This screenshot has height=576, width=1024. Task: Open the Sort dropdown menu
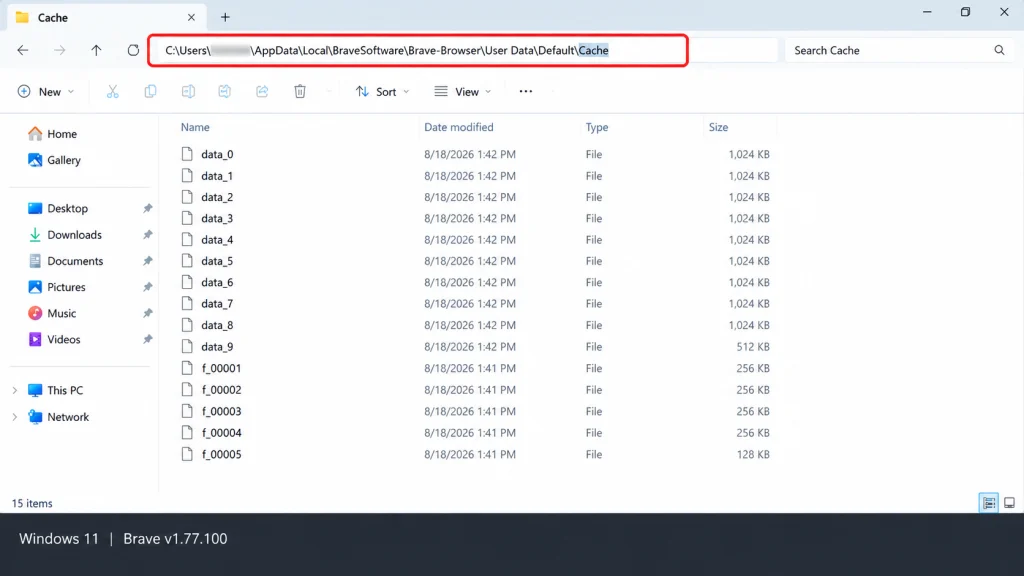[382, 91]
